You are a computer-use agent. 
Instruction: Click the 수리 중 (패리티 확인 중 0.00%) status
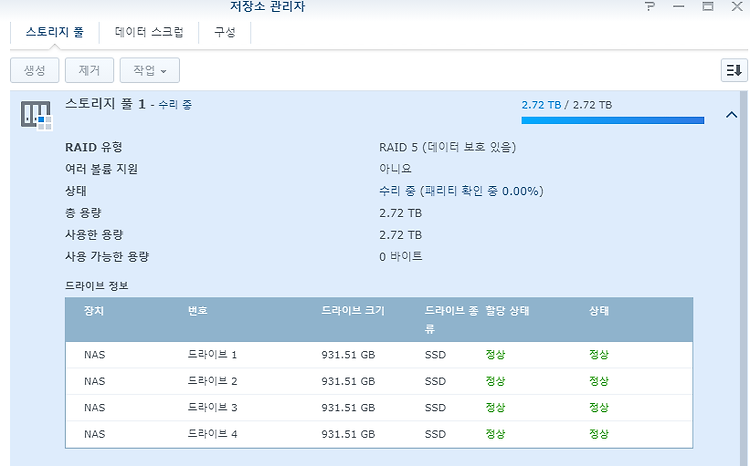[461, 191]
